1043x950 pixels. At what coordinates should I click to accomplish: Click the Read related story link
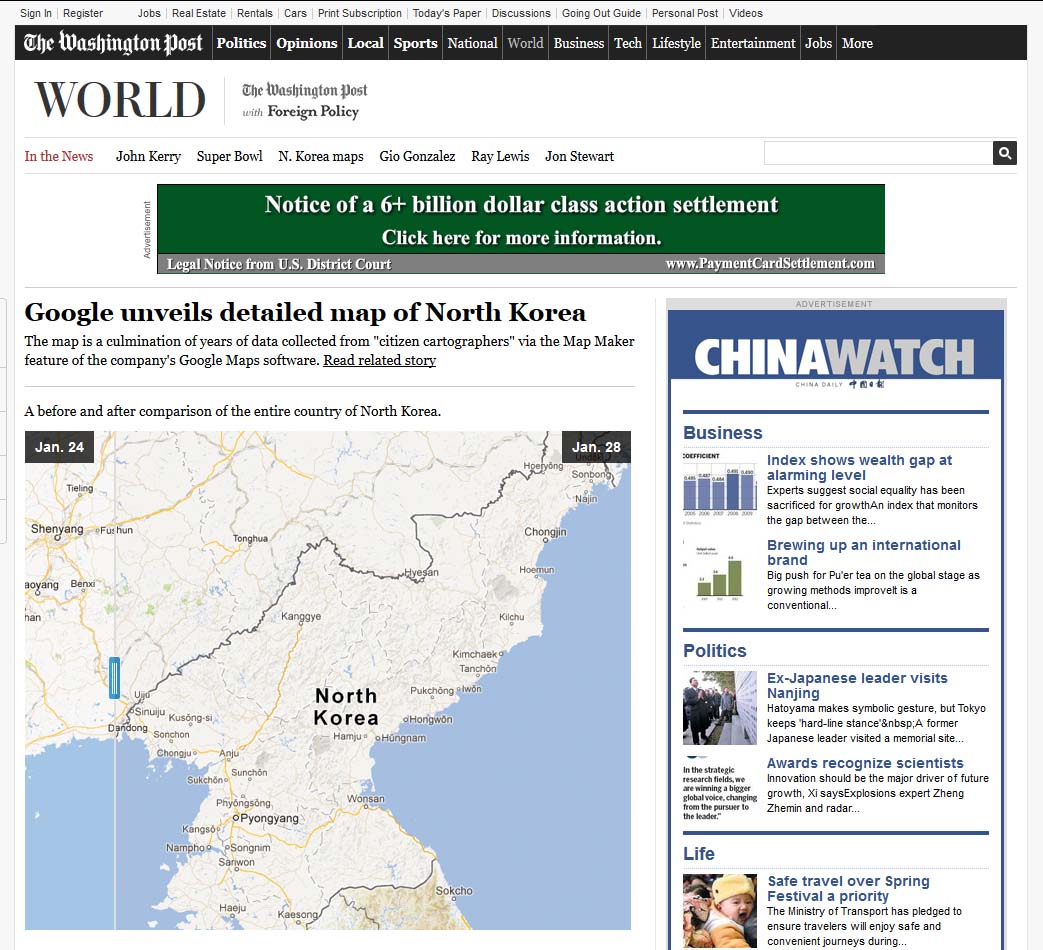[379, 360]
